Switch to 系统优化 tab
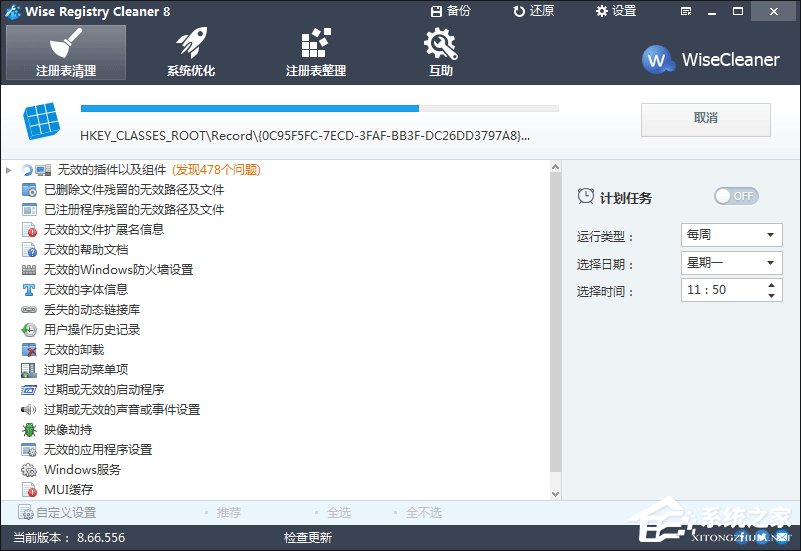Viewport: 801px width, 551px height. [191, 52]
